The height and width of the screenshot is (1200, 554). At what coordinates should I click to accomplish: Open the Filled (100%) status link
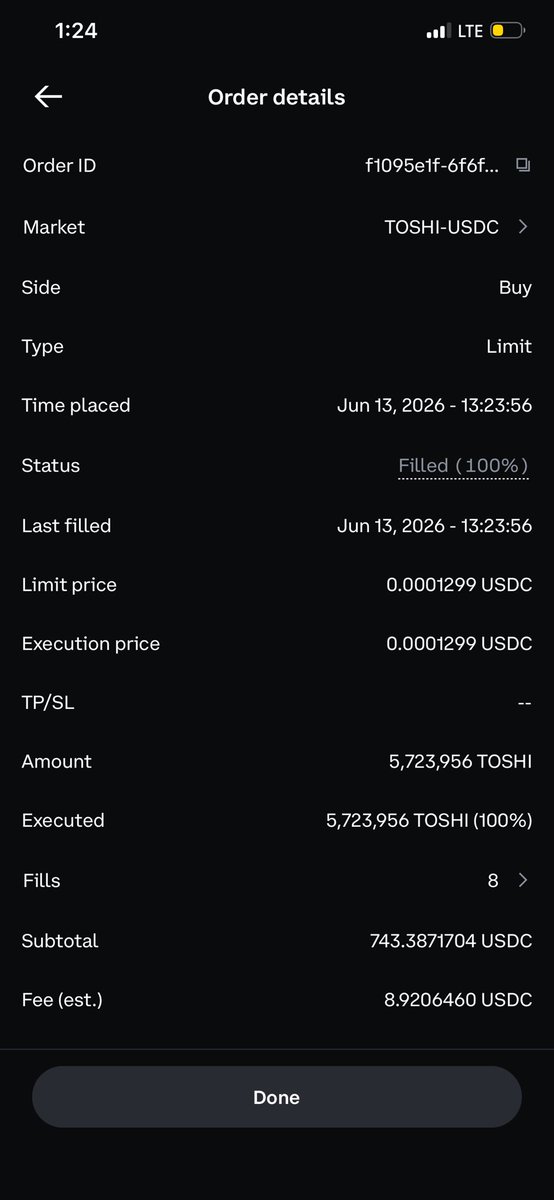[x=463, y=466]
